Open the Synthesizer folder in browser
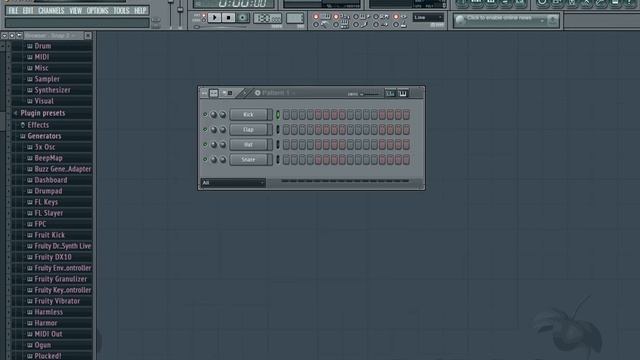The width and height of the screenshot is (640, 360). pos(52,90)
